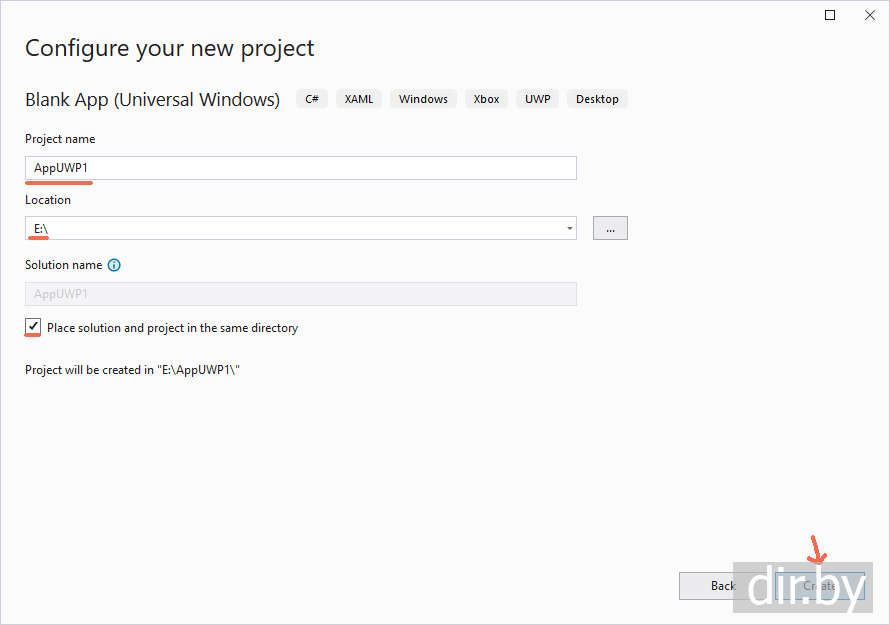Click the Solution name info icon
This screenshot has height=625, width=890.
pos(114,265)
